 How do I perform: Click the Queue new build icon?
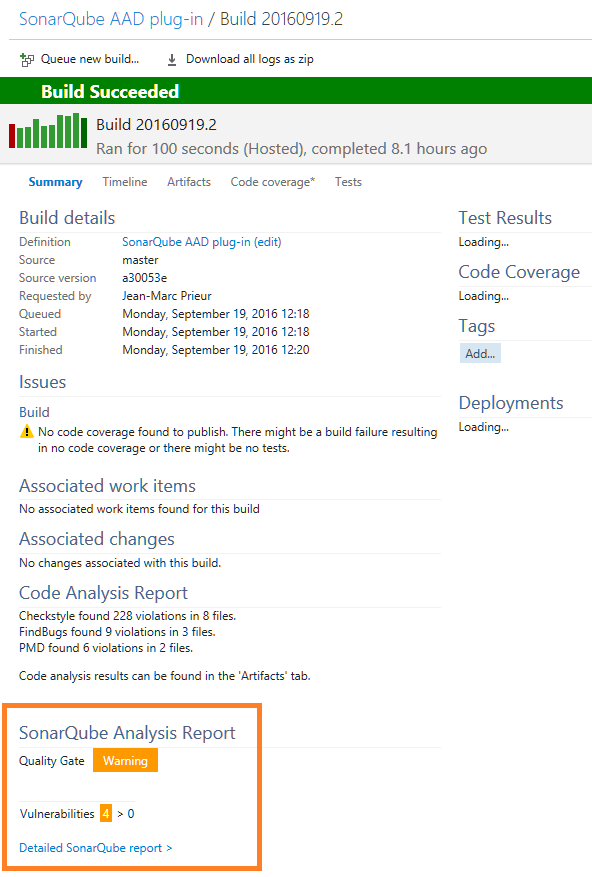click(26, 59)
